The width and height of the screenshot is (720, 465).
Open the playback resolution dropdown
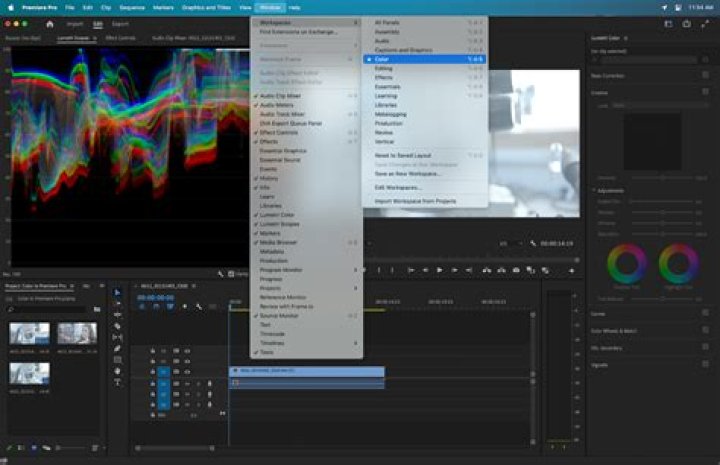pos(509,243)
